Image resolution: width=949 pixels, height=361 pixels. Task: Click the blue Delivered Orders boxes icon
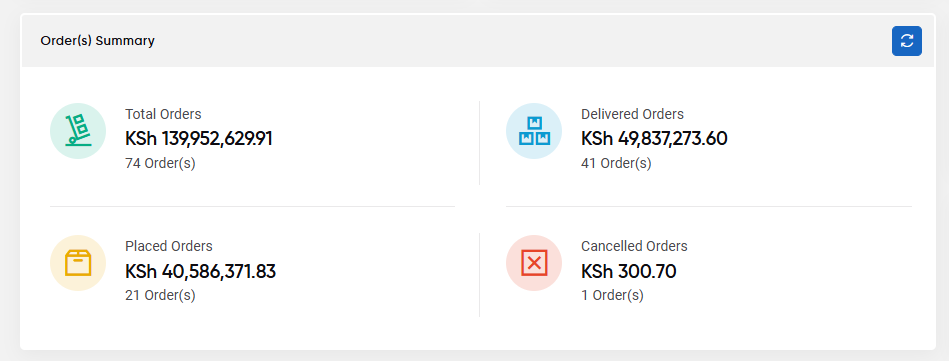pos(534,131)
